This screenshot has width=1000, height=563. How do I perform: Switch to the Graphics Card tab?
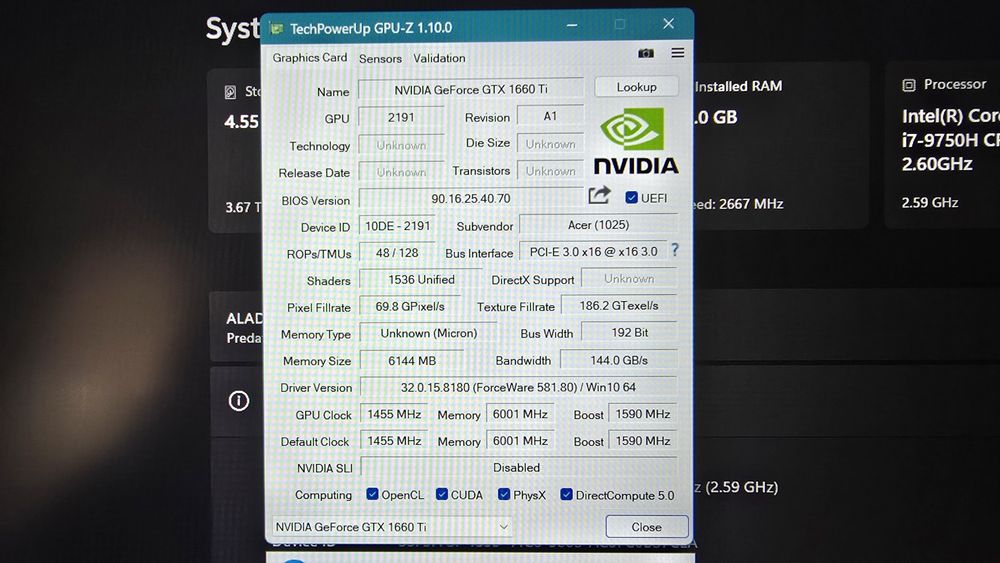coord(309,57)
